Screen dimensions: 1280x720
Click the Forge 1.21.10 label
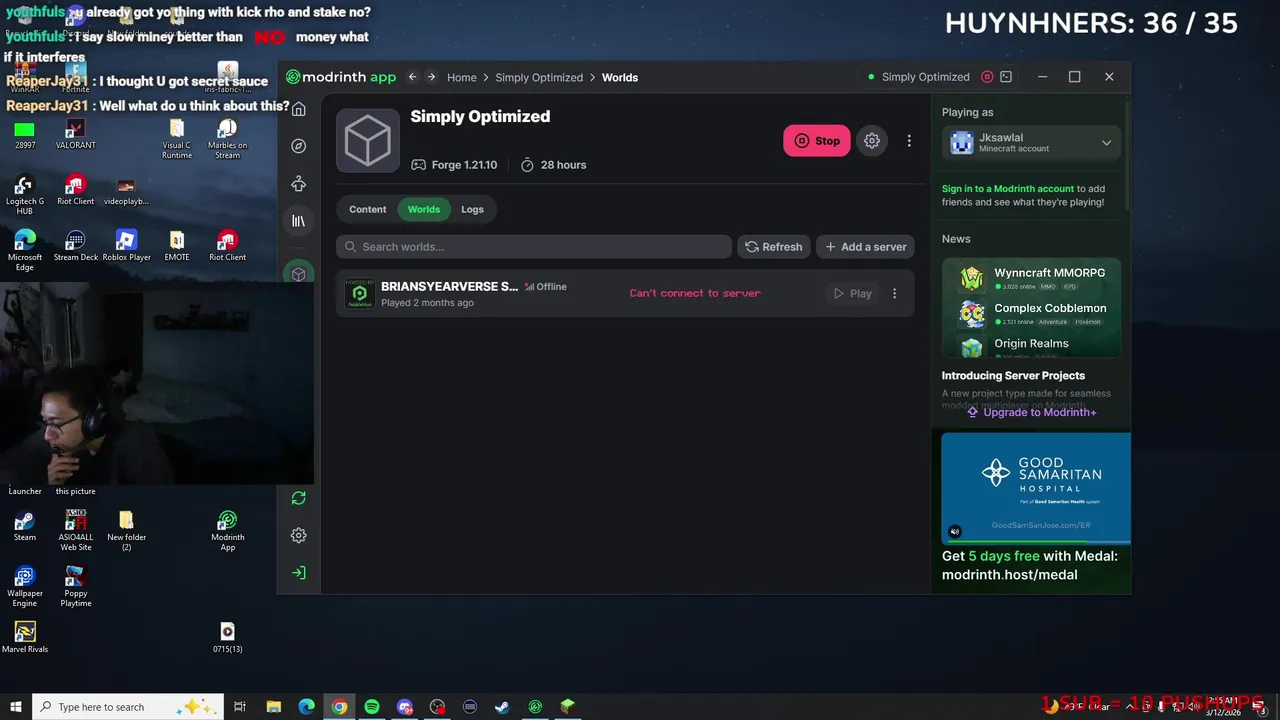pos(454,165)
